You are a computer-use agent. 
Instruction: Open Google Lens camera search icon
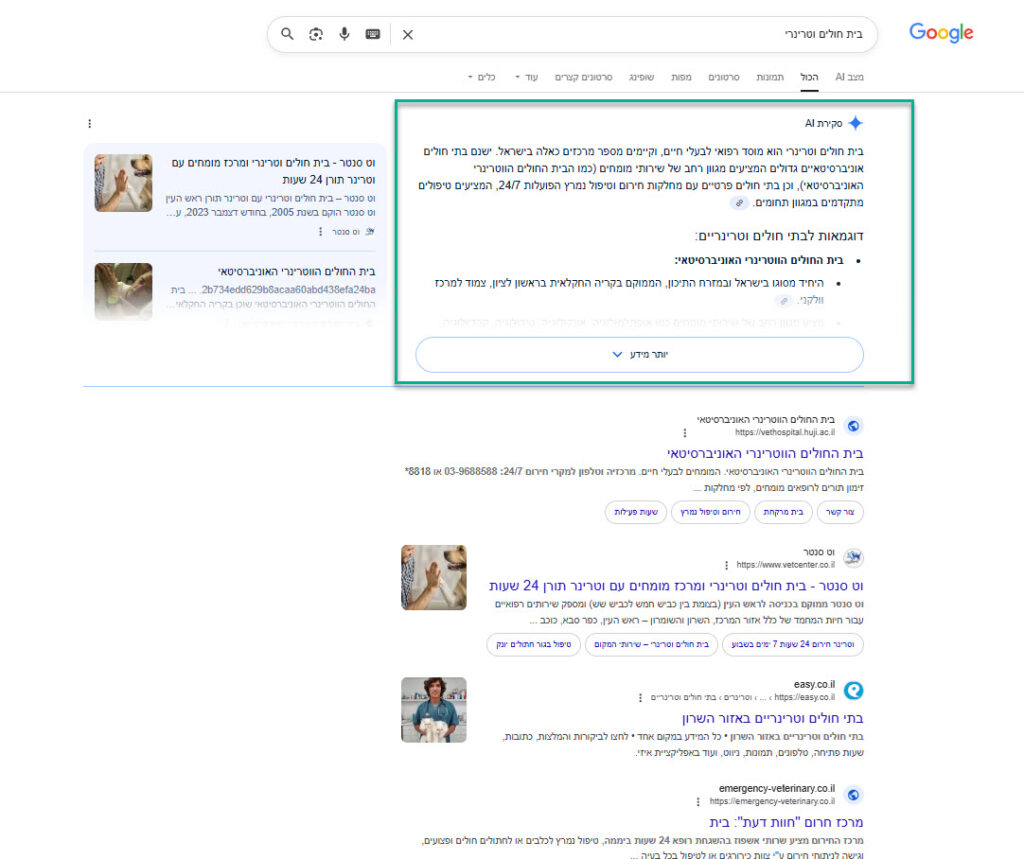click(x=316, y=33)
